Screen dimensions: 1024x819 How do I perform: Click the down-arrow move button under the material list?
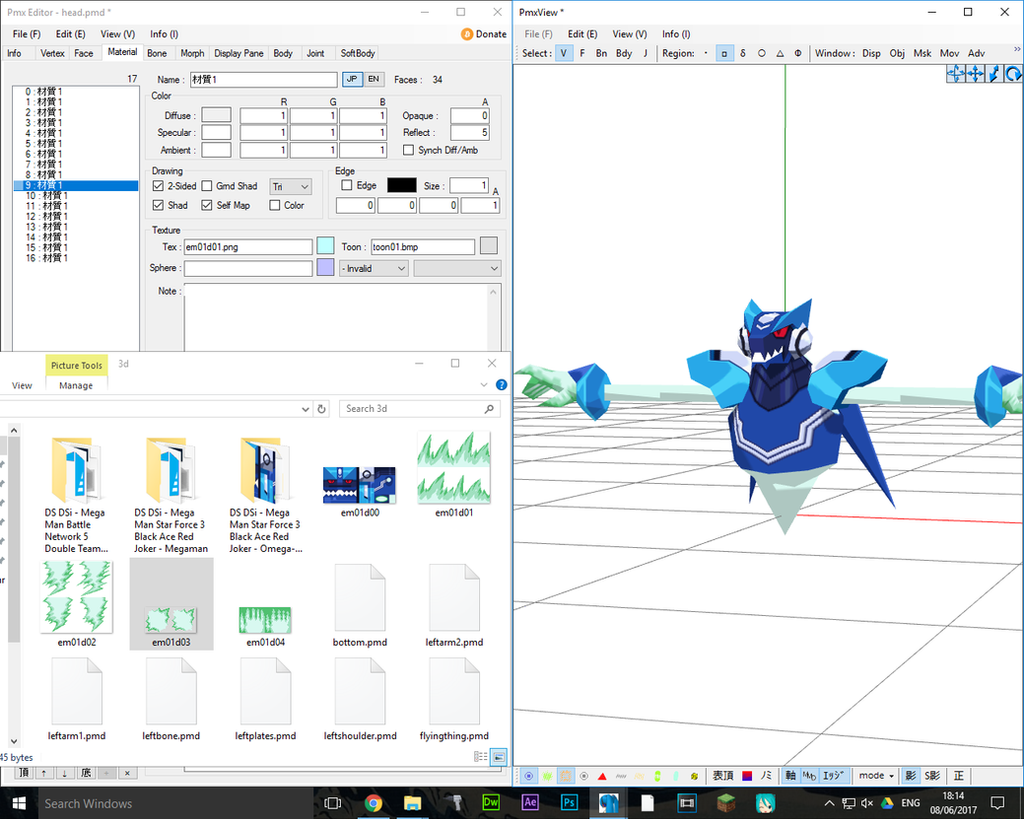[65, 773]
